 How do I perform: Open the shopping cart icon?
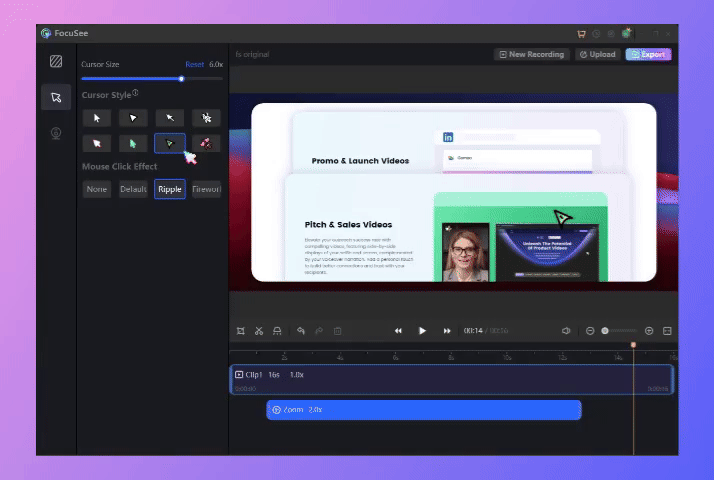581,33
